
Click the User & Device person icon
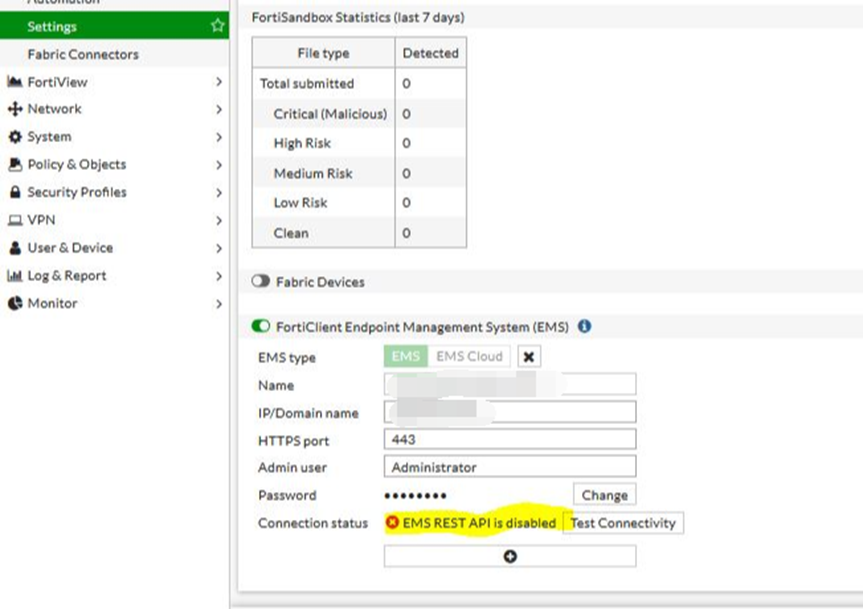15,248
